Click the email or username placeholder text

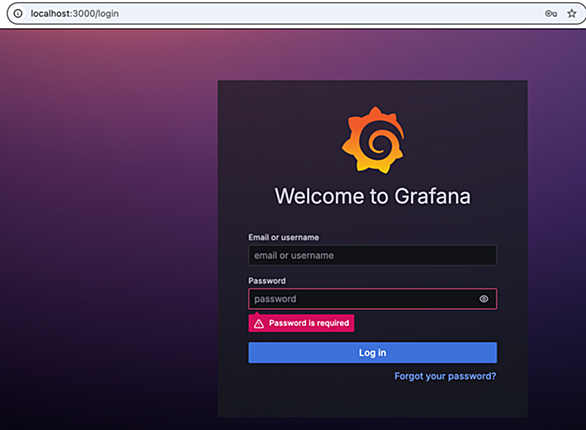tap(294, 256)
